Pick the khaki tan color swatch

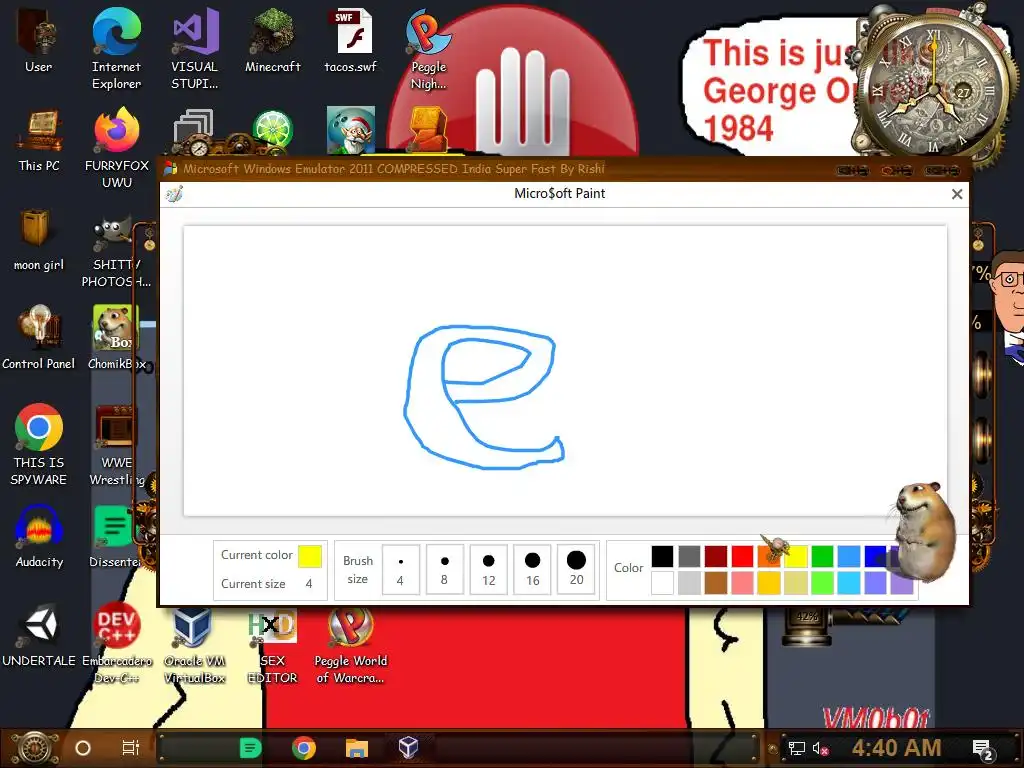click(796, 583)
